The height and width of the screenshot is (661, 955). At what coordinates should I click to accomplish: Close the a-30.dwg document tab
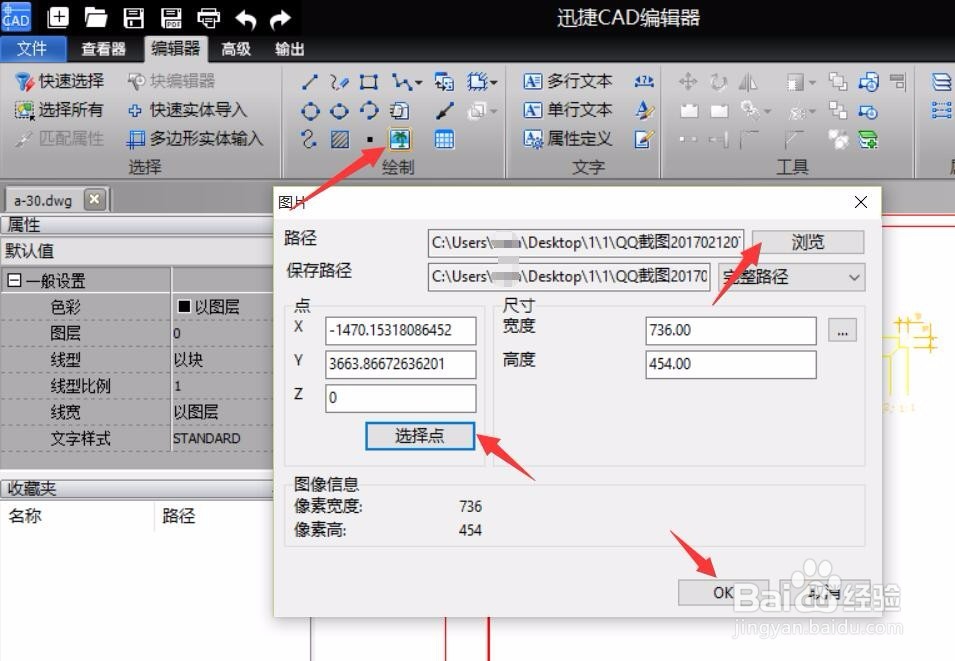[x=94, y=199]
